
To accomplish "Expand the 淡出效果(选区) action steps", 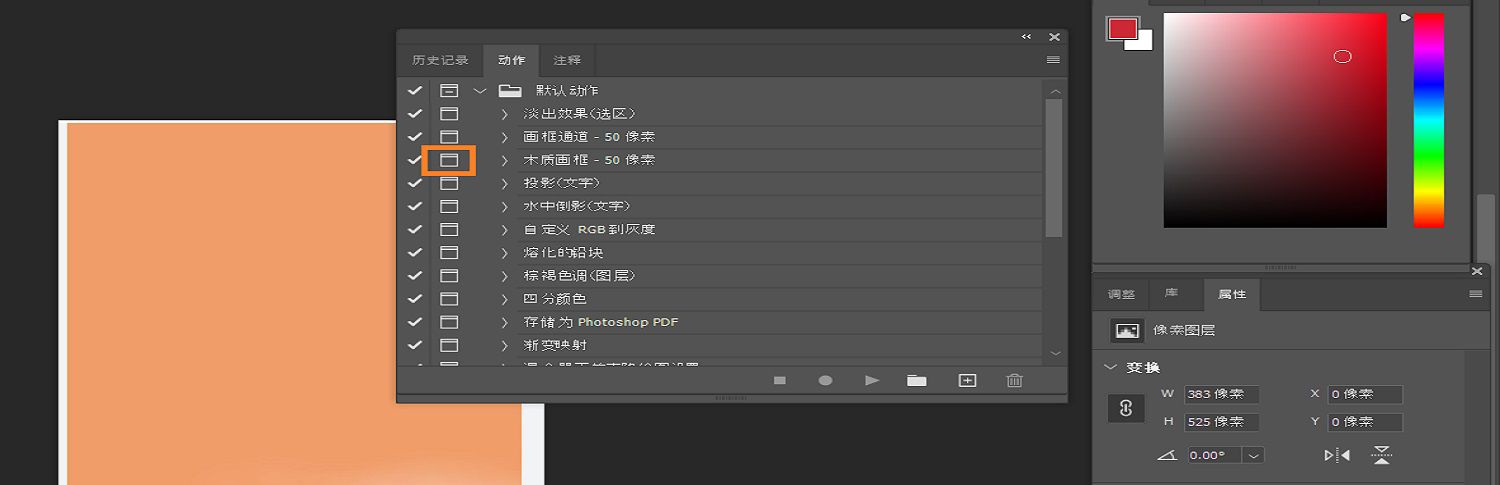I will click(505, 114).
